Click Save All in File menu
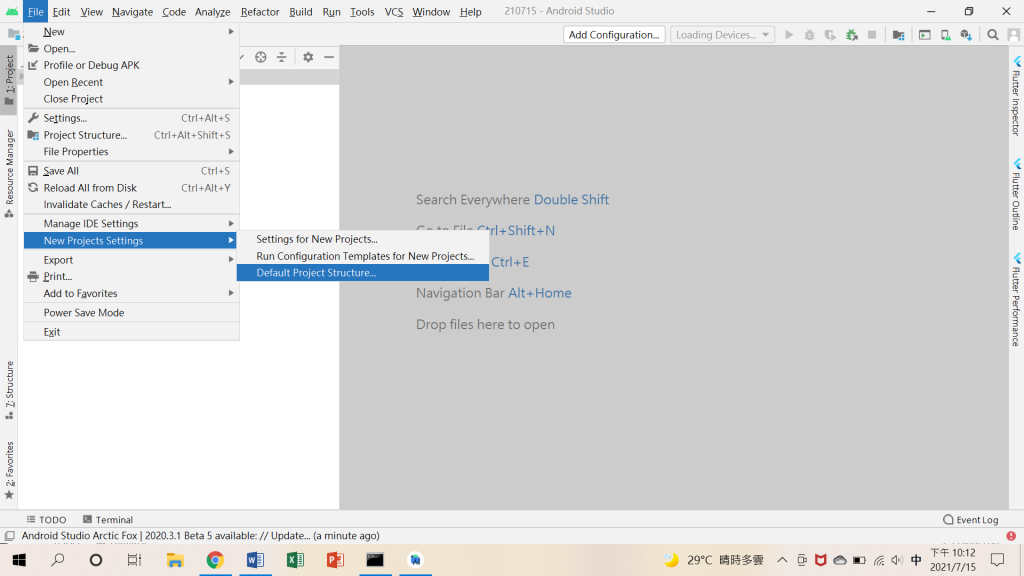Image resolution: width=1024 pixels, height=576 pixels. pyautogui.click(x=131, y=171)
